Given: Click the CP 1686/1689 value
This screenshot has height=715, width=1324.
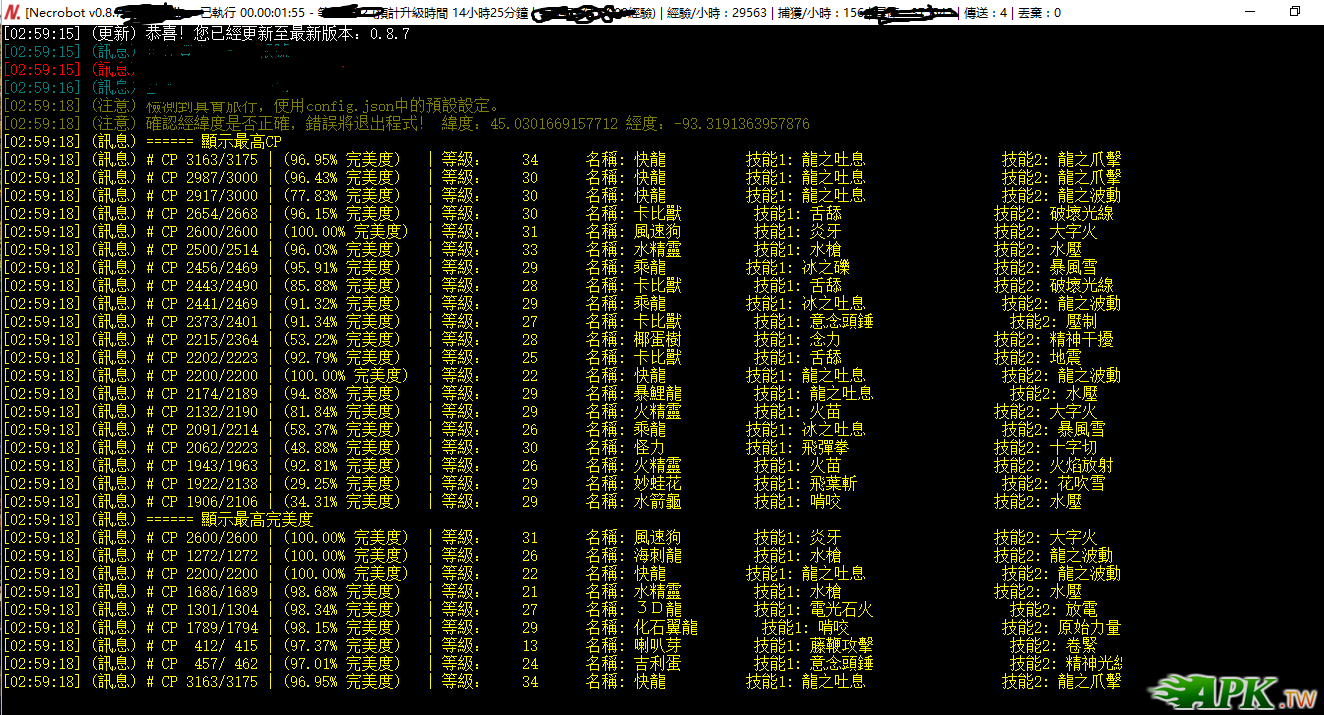Looking at the screenshot, I should click(209, 591).
